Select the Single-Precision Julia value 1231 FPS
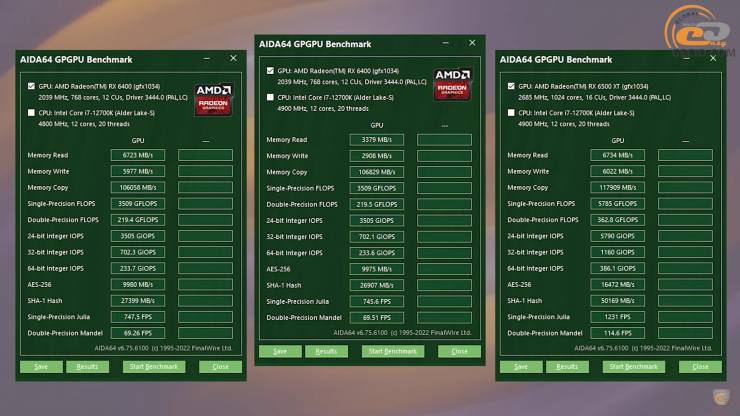 617,317
